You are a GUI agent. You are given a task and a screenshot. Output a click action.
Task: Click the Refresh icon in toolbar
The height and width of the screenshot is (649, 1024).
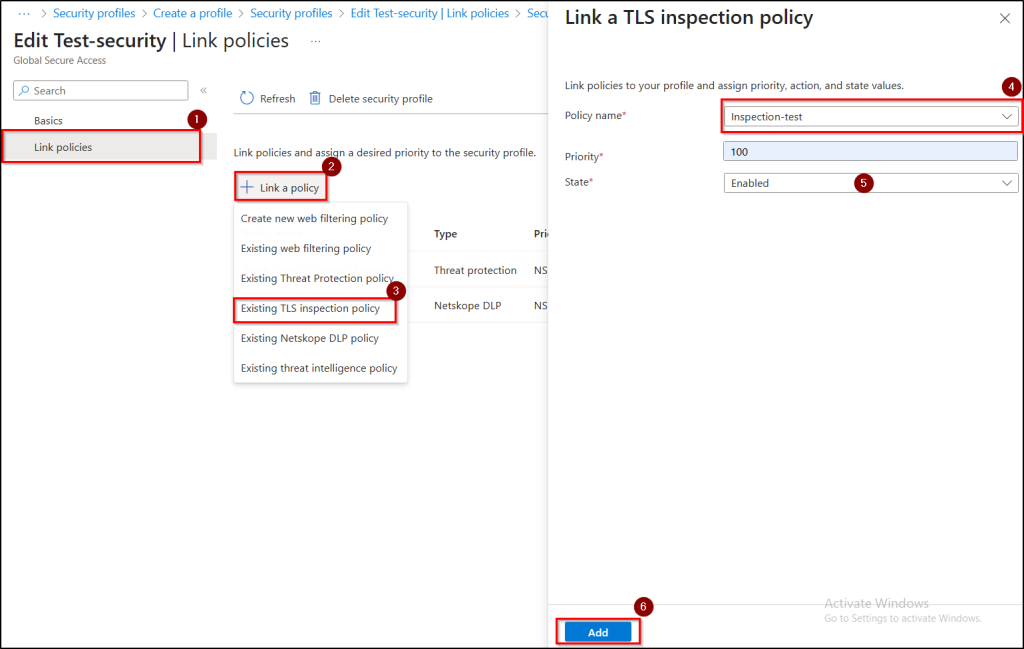click(x=247, y=98)
